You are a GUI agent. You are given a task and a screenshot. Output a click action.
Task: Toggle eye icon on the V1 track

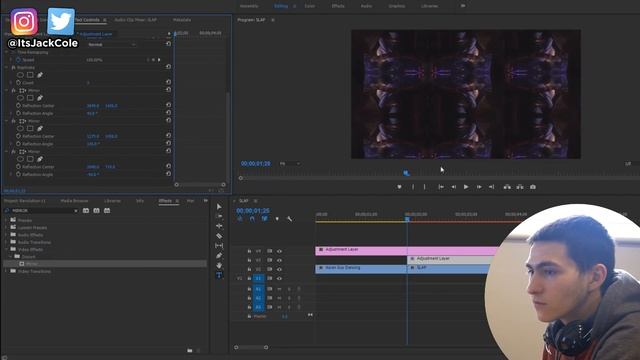click(279, 278)
